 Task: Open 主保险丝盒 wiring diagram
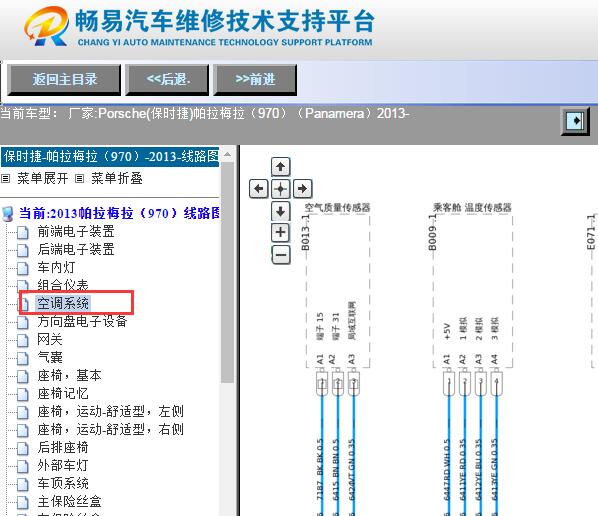(69, 502)
